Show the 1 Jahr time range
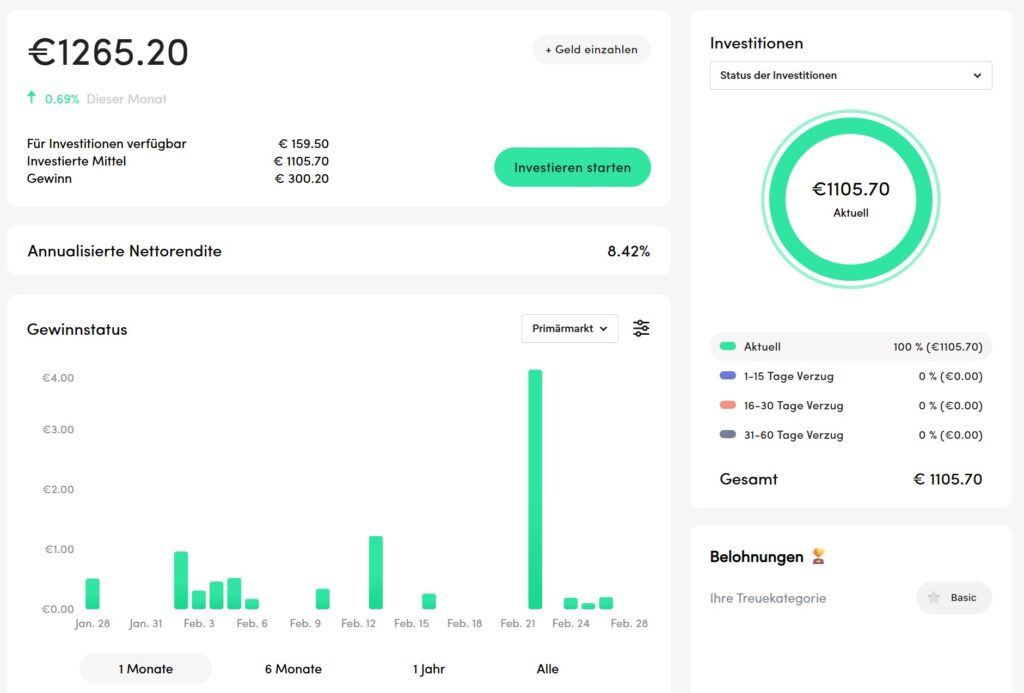Viewport: 1024px width, 693px height. (x=429, y=669)
